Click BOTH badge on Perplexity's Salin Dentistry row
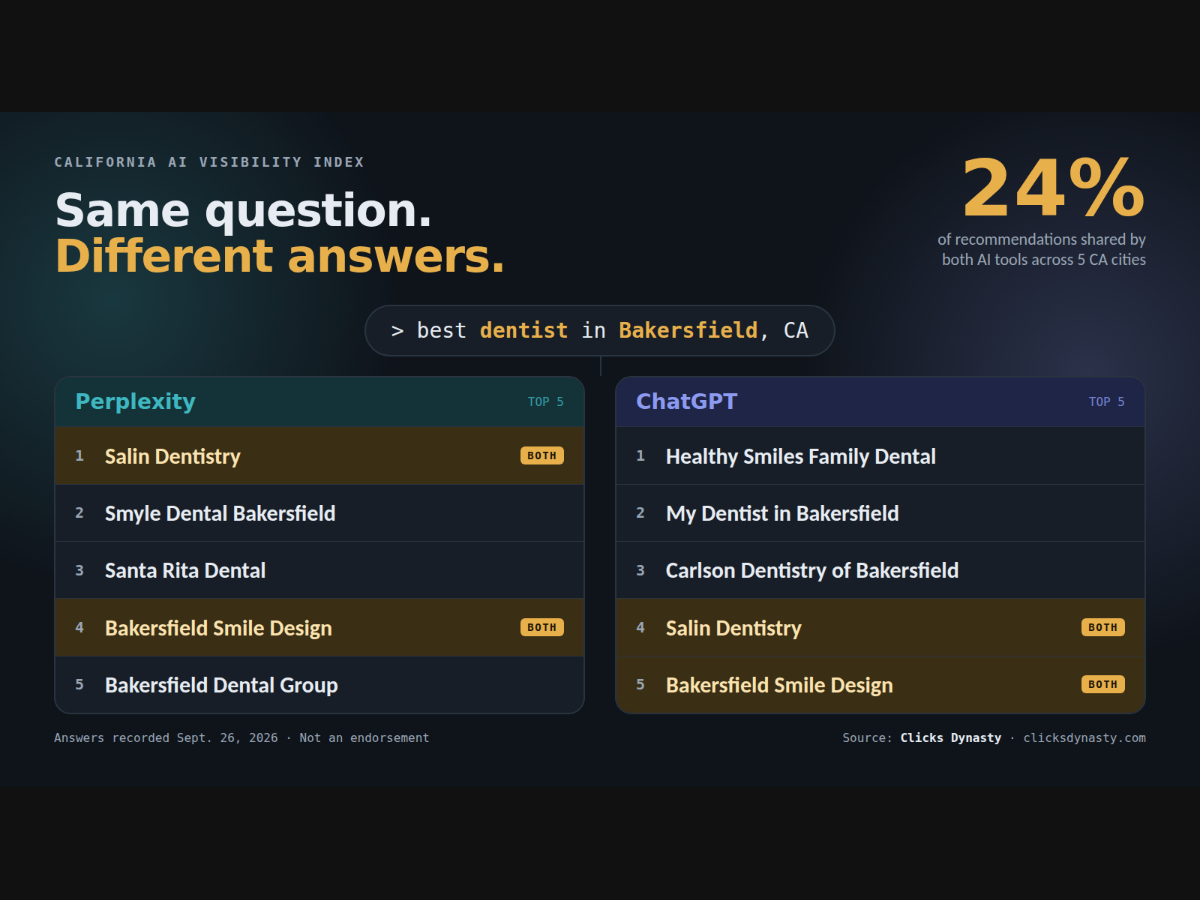 click(542, 456)
